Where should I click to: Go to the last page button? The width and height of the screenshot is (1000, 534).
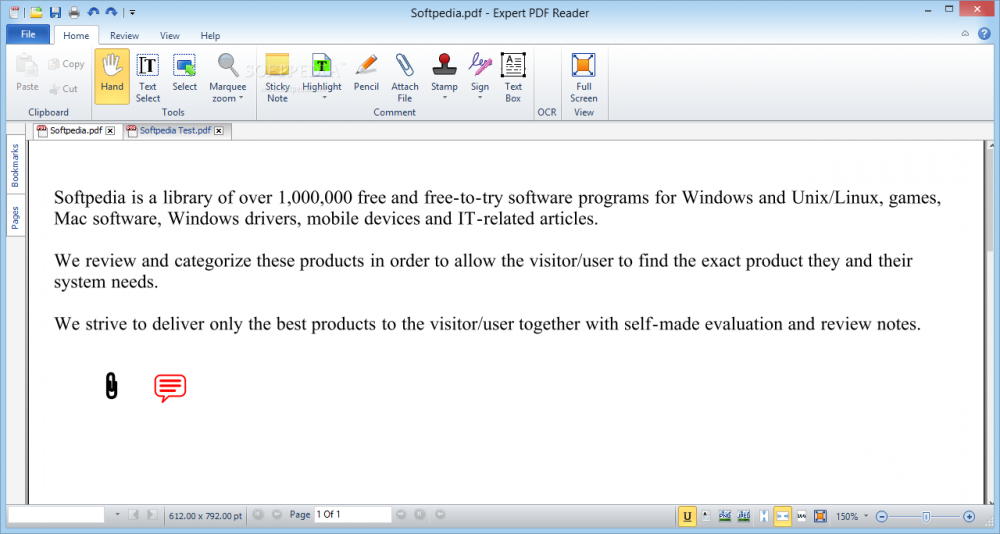420,514
